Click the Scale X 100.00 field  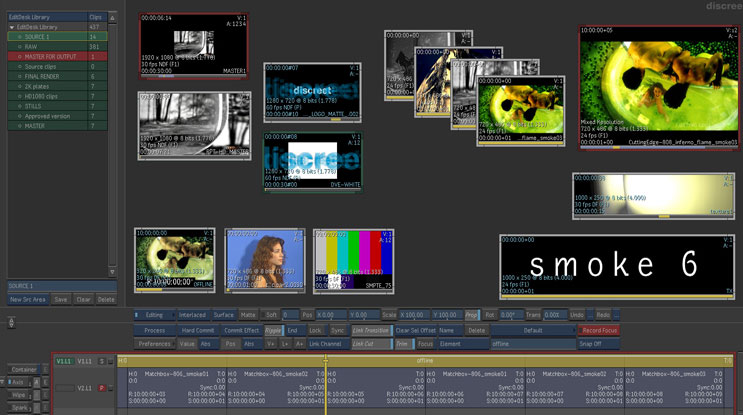click(x=414, y=315)
